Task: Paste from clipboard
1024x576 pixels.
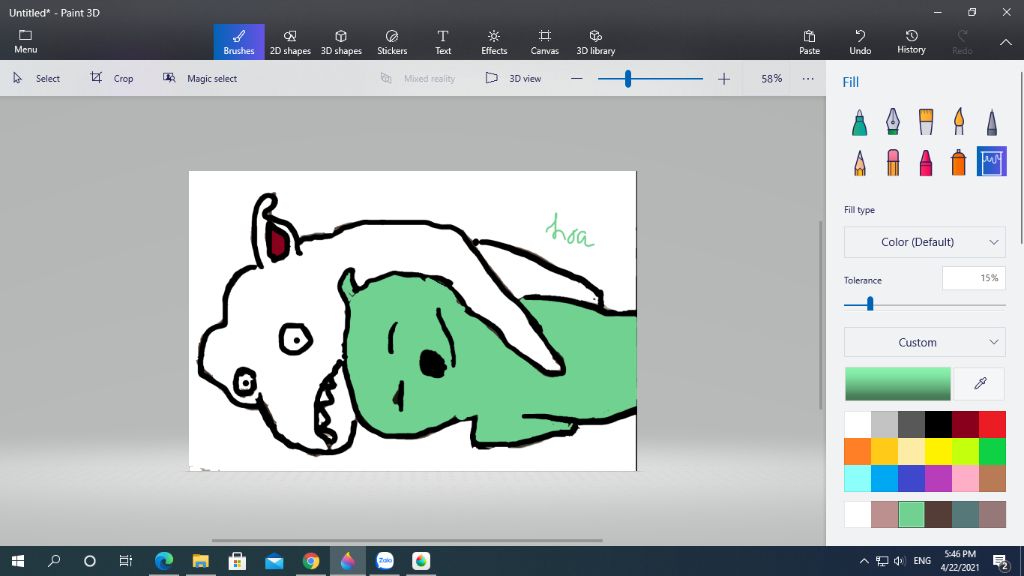Action: (x=809, y=42)
